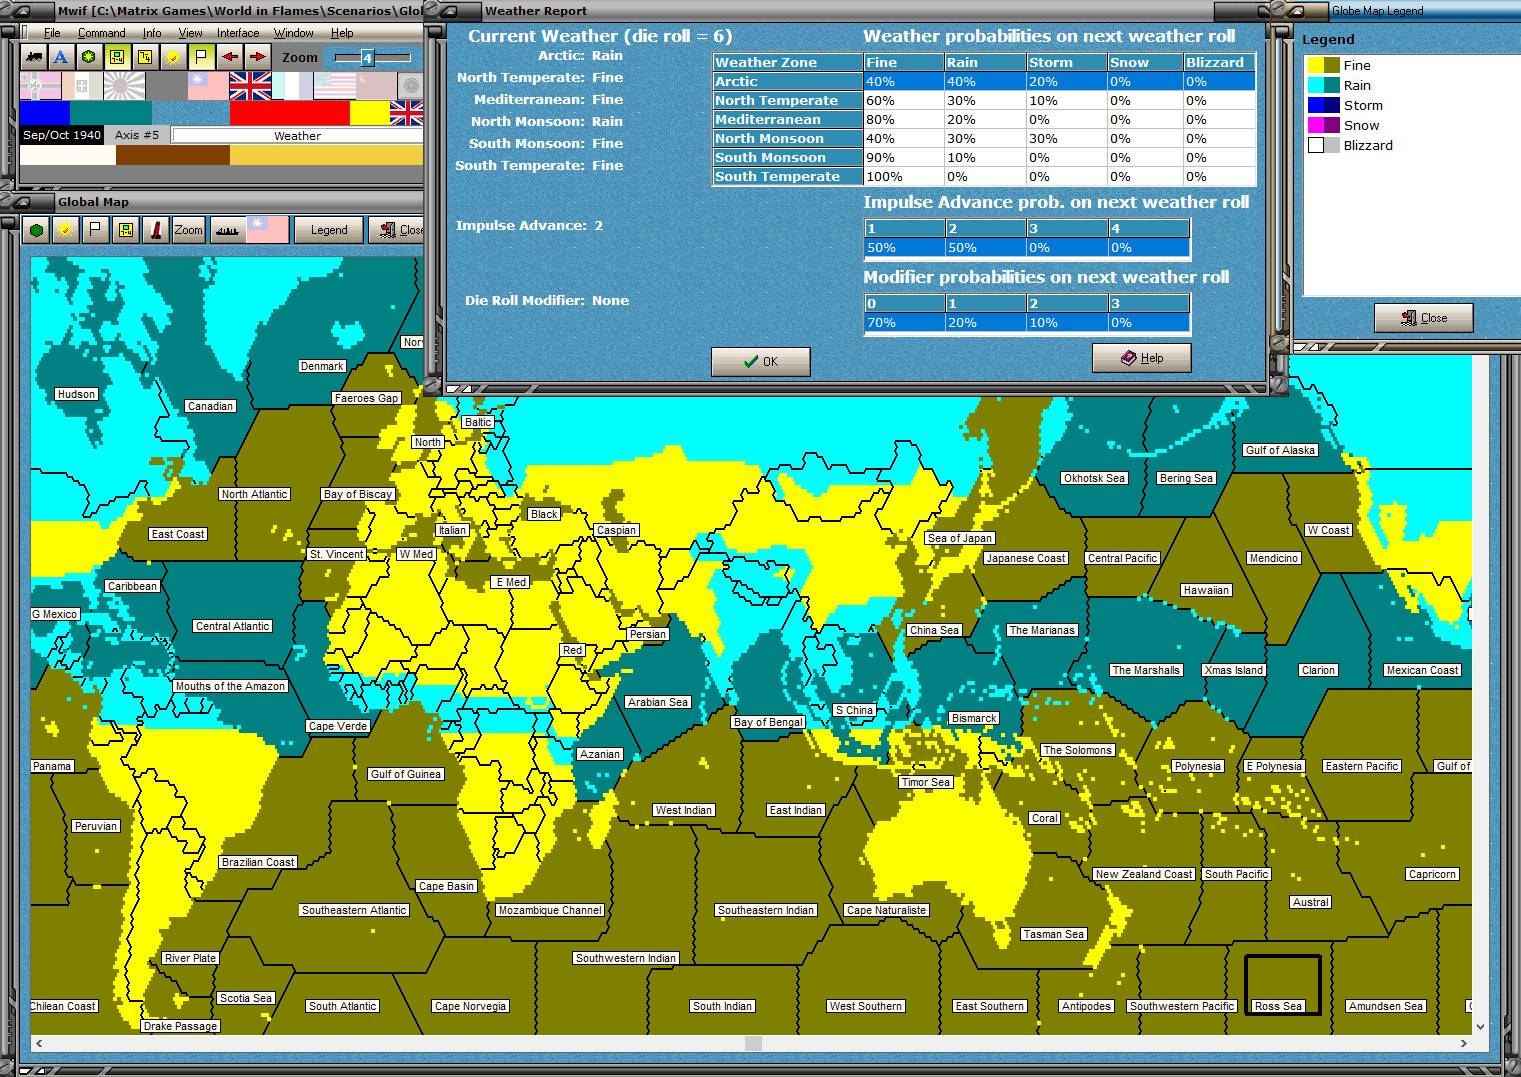
Task: Click the Fine color swatch in the legend
Action: click(1324, 65)
